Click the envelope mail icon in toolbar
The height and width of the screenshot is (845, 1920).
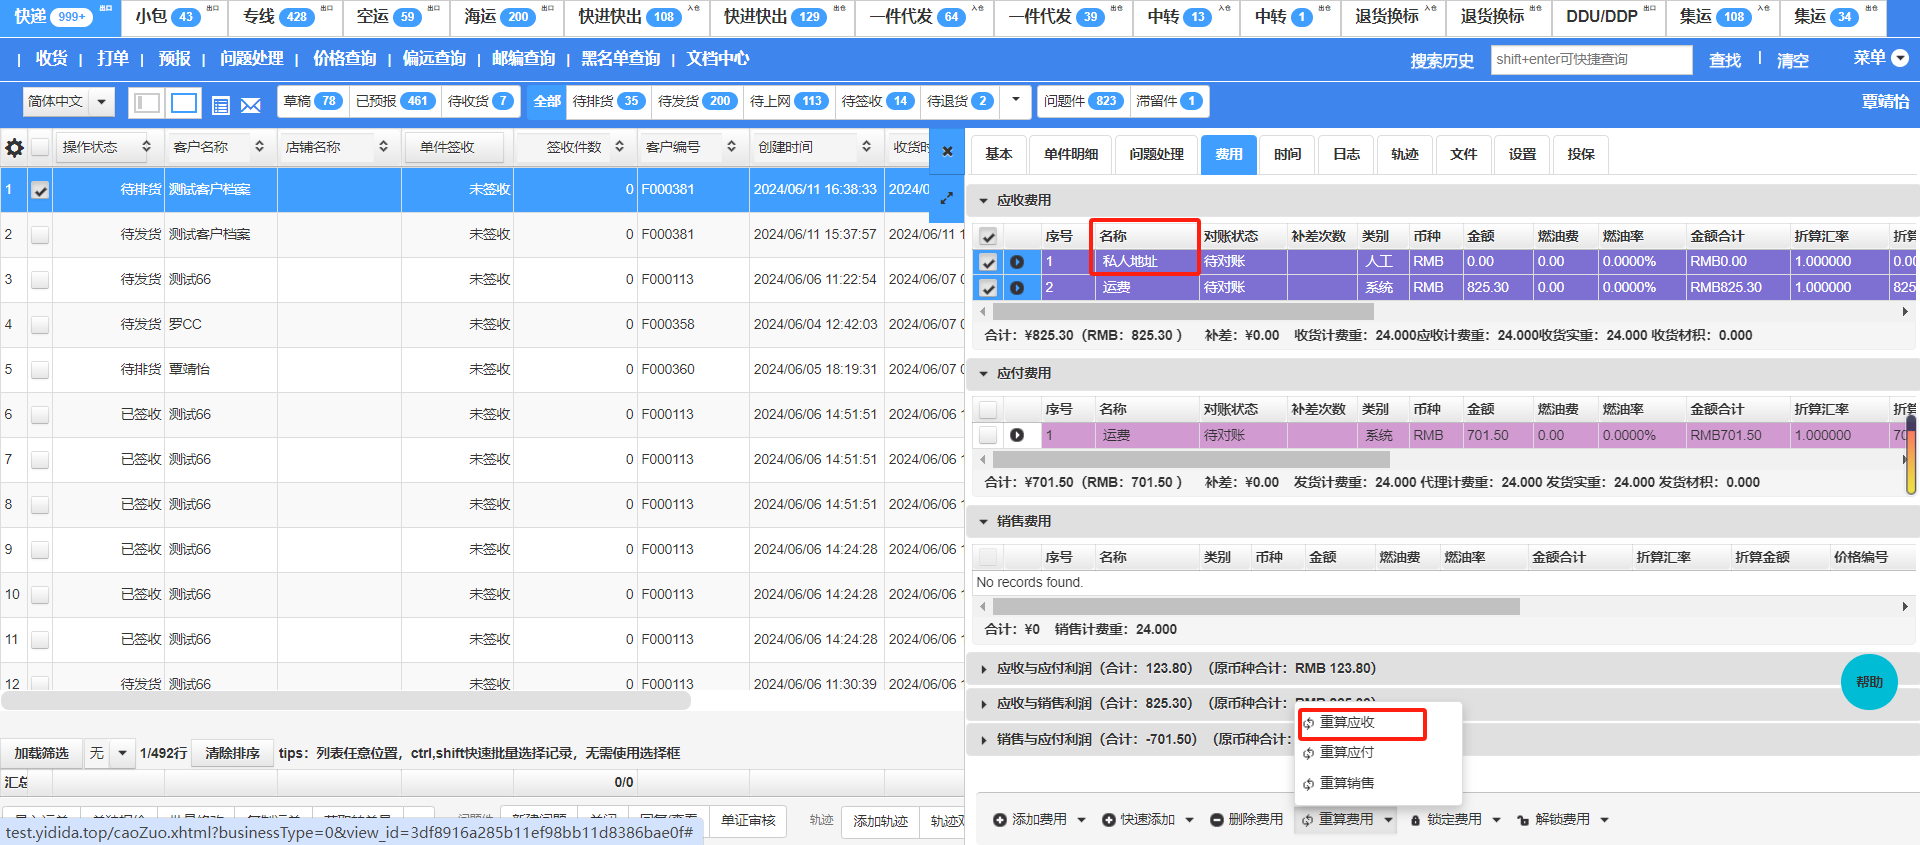tap(251, 105)
